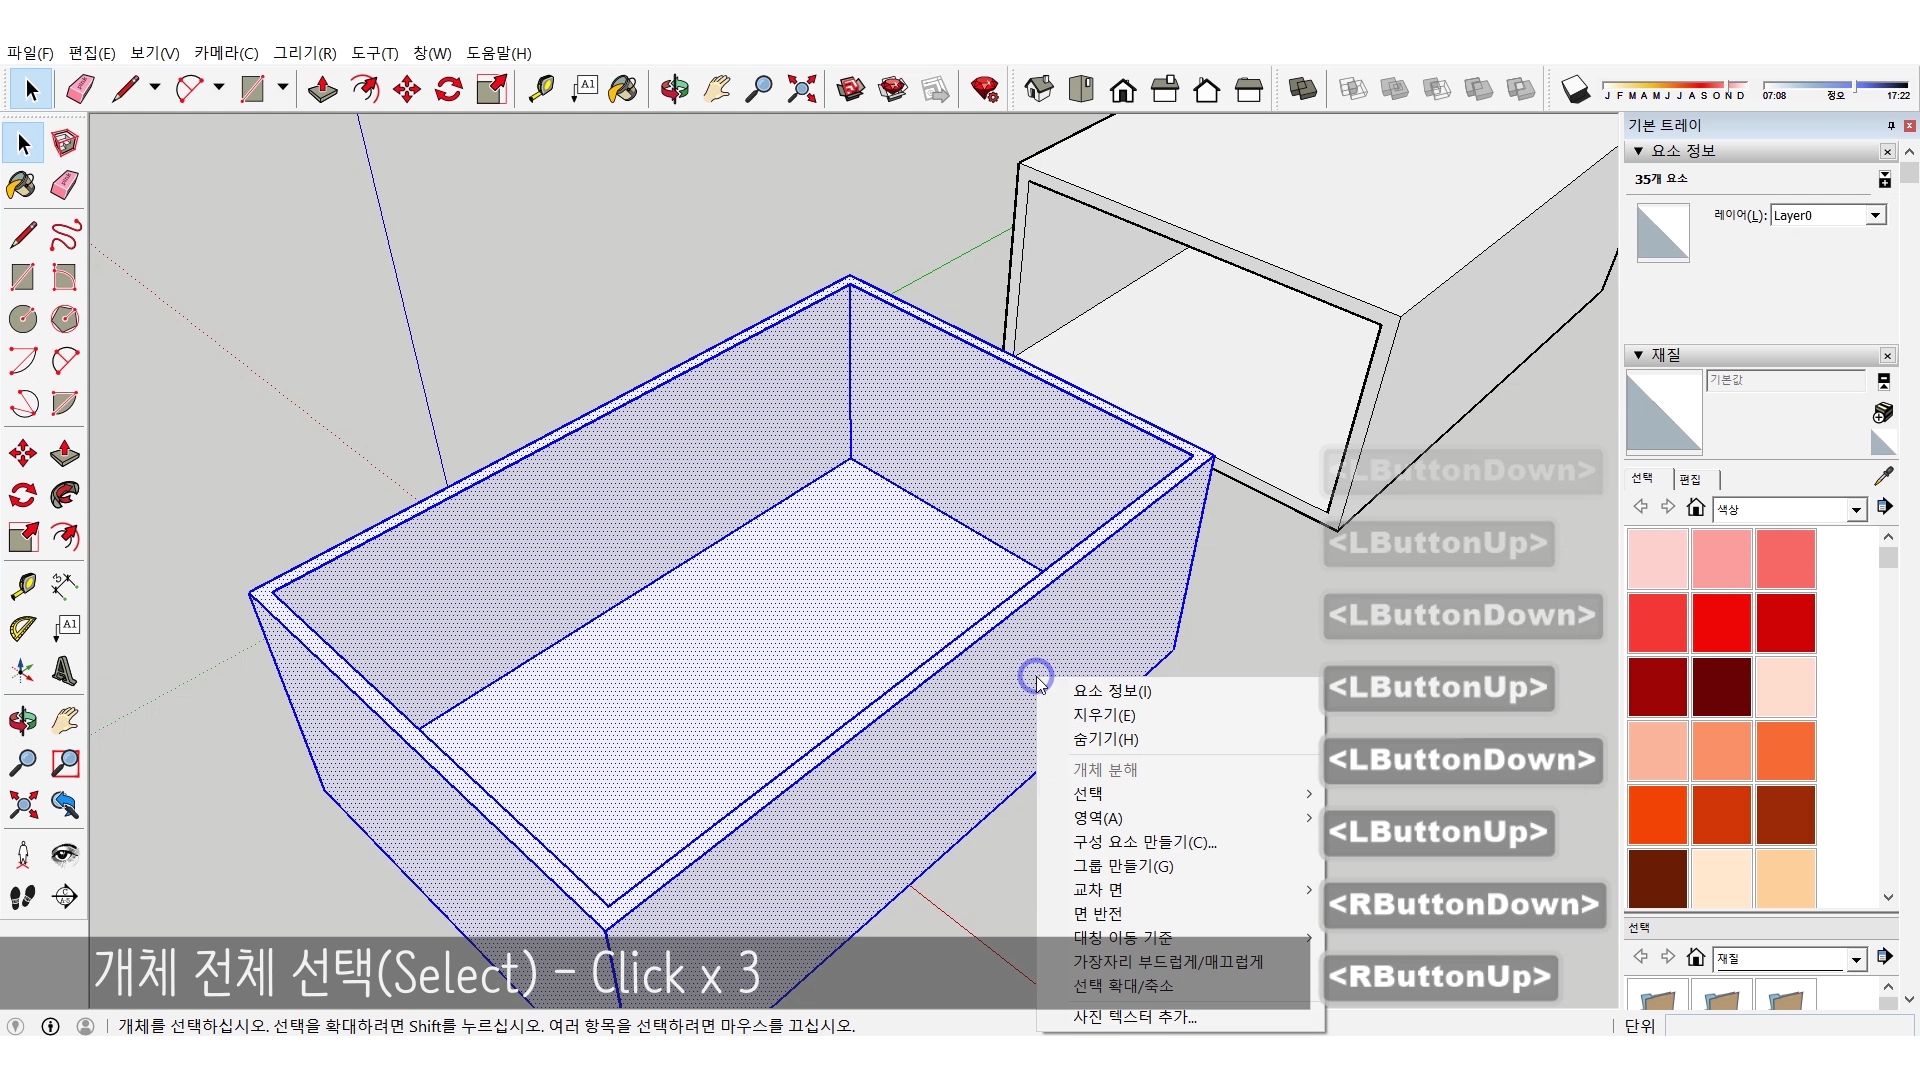
Task: Open the 카메라(C) menu
Action: [226, 53]
